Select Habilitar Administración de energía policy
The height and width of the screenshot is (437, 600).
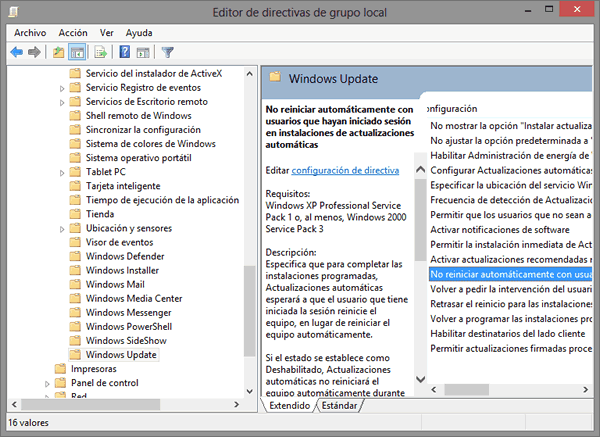pos(510,155)
